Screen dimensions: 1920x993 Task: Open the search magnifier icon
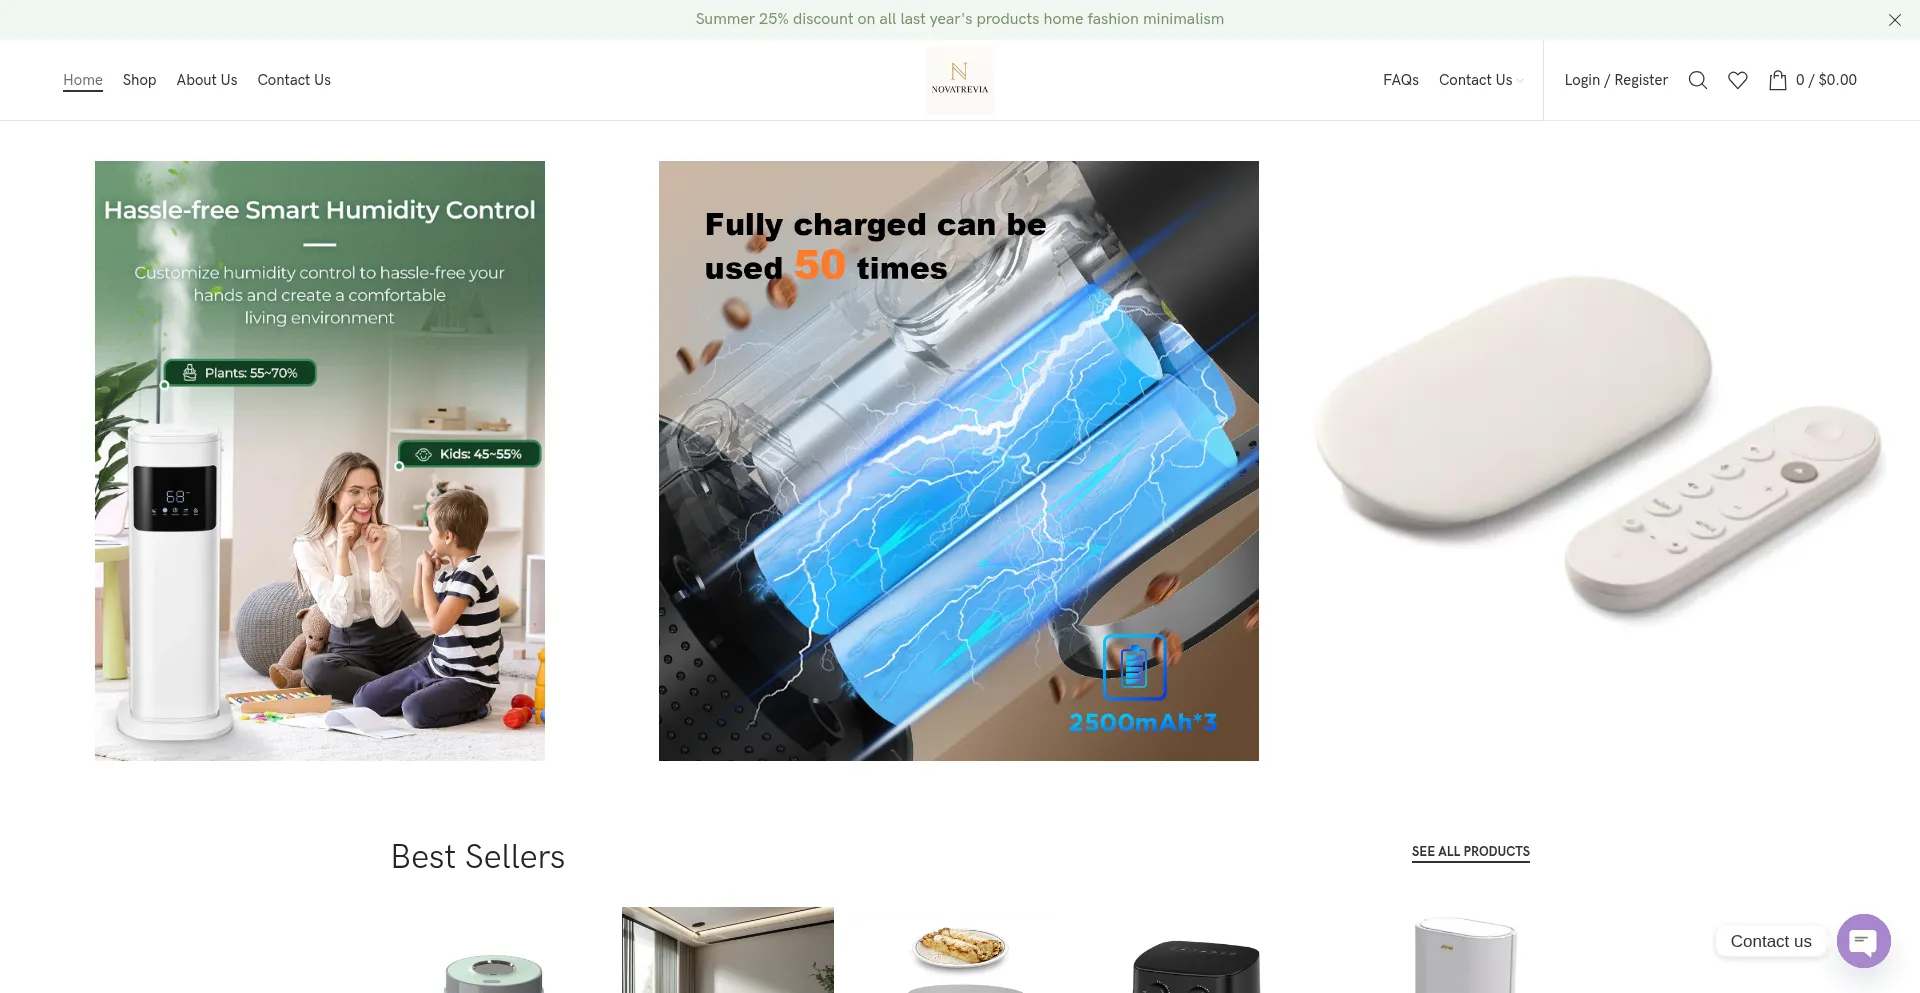(1697, 80)
